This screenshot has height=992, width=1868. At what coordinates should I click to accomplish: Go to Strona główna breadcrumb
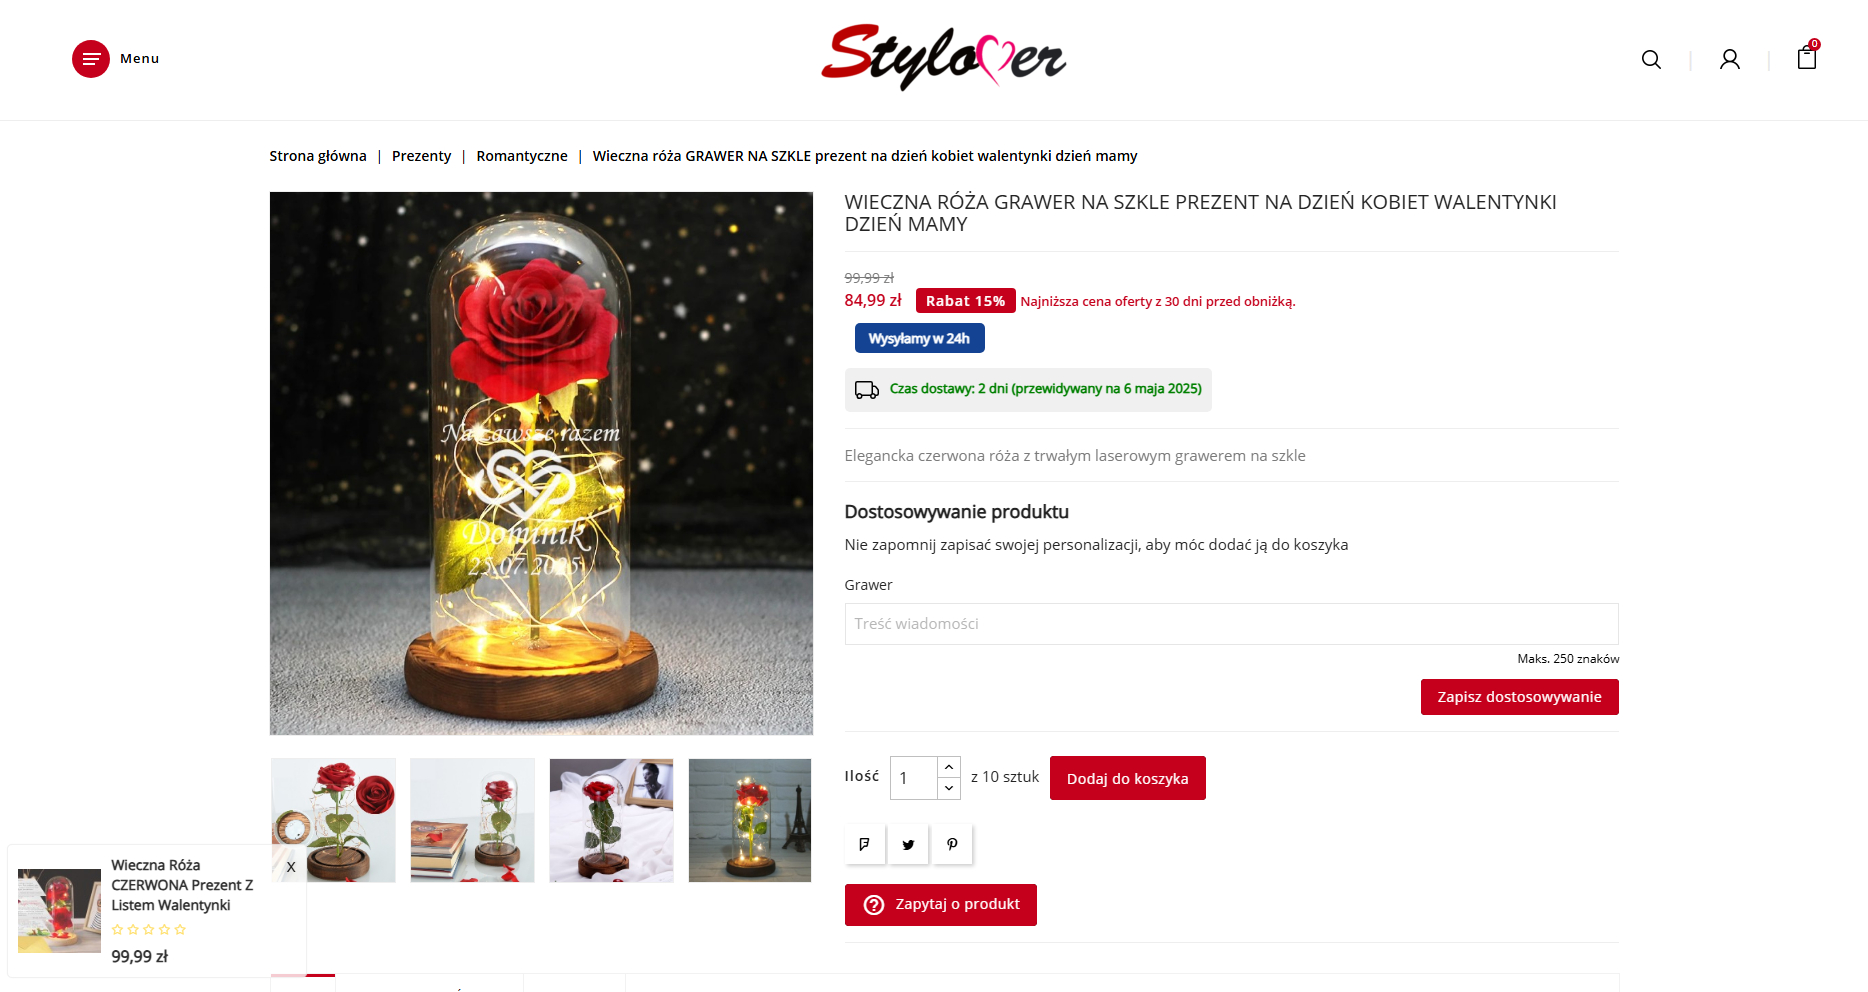318,156
